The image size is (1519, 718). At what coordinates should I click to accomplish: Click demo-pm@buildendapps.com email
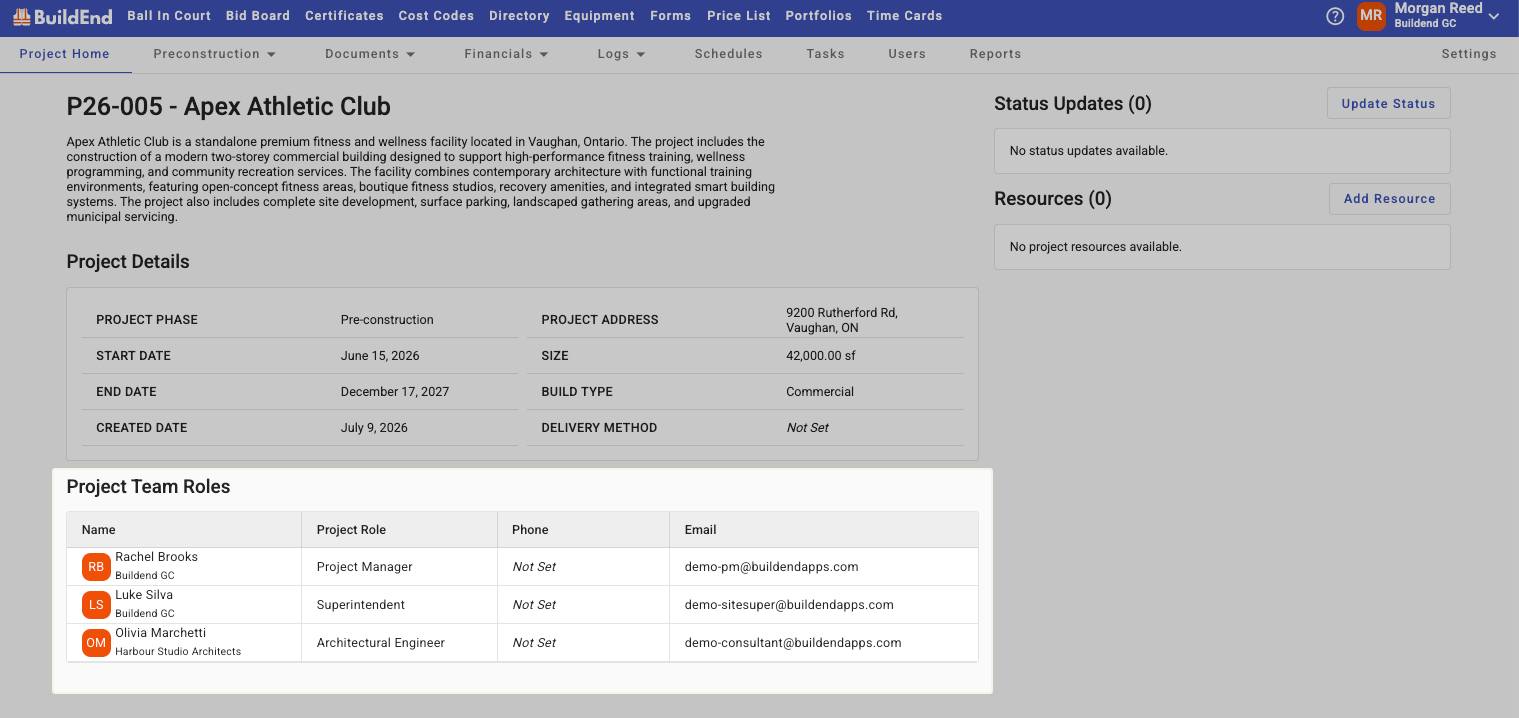click(x=772, y=567)
